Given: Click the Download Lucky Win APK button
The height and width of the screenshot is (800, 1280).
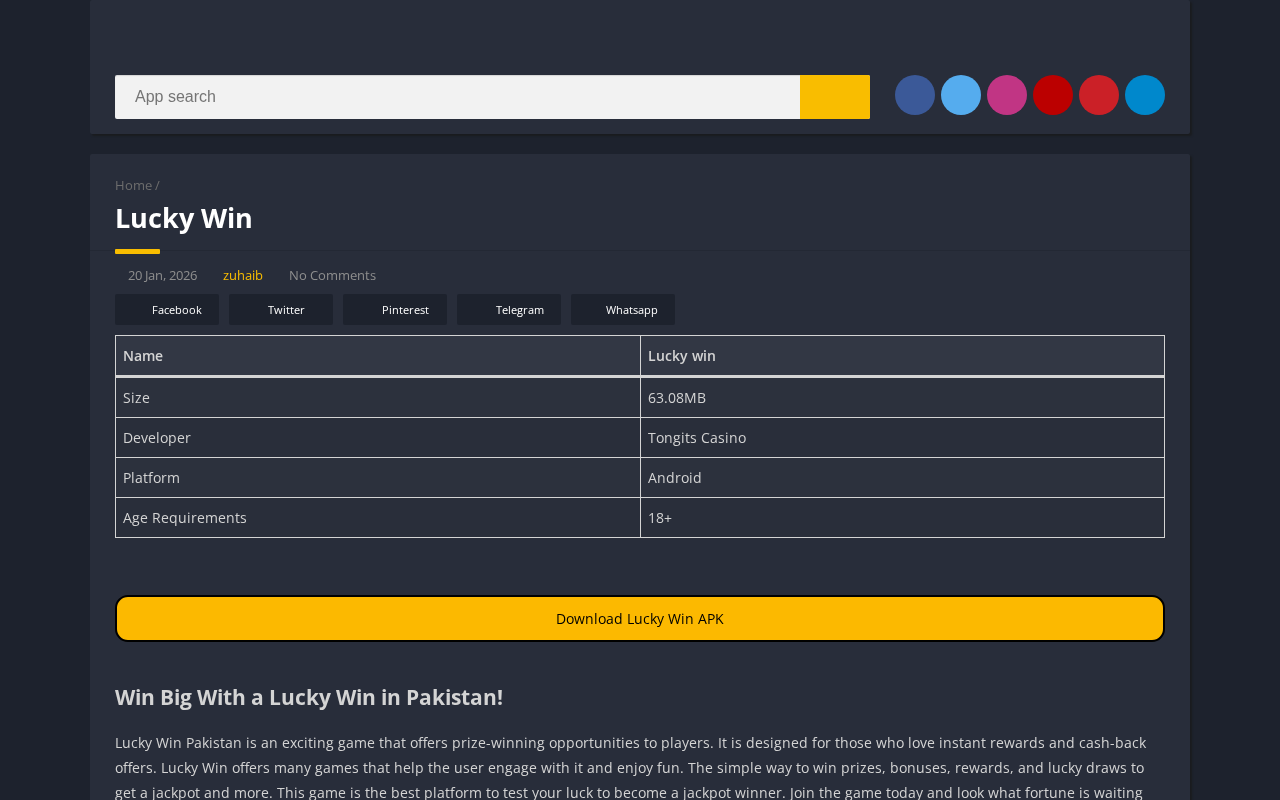Looking at the screenshot, I should tap(640, 618).
